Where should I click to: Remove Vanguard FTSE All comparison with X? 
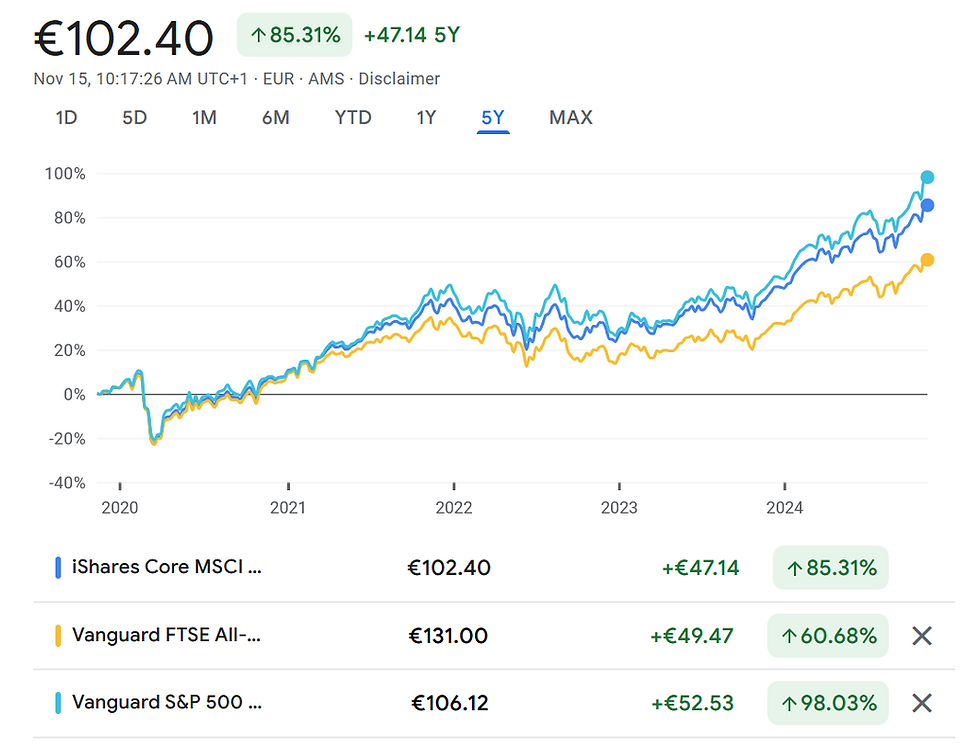click(922, 636)
